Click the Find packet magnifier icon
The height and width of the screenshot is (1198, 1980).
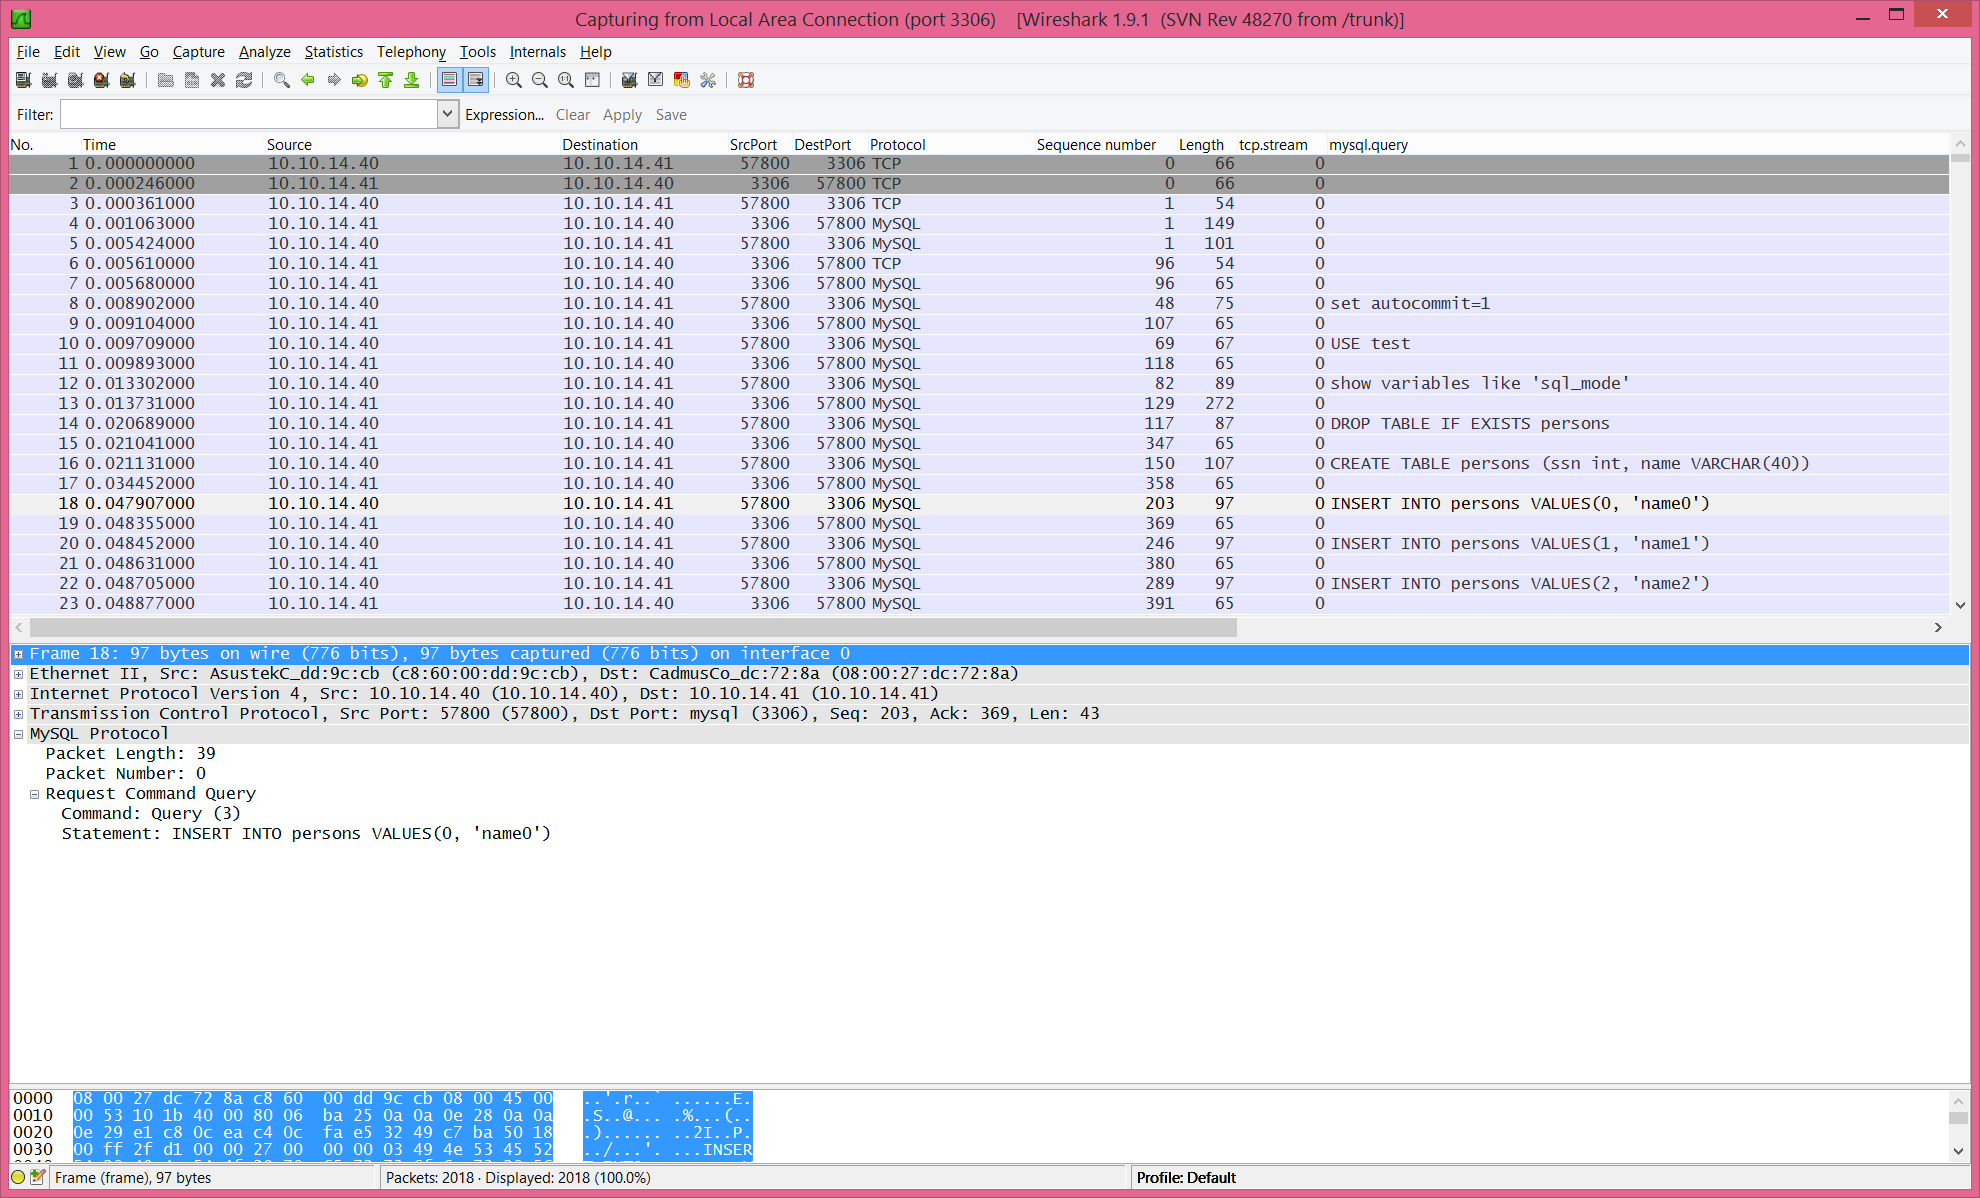pos(282,80)
